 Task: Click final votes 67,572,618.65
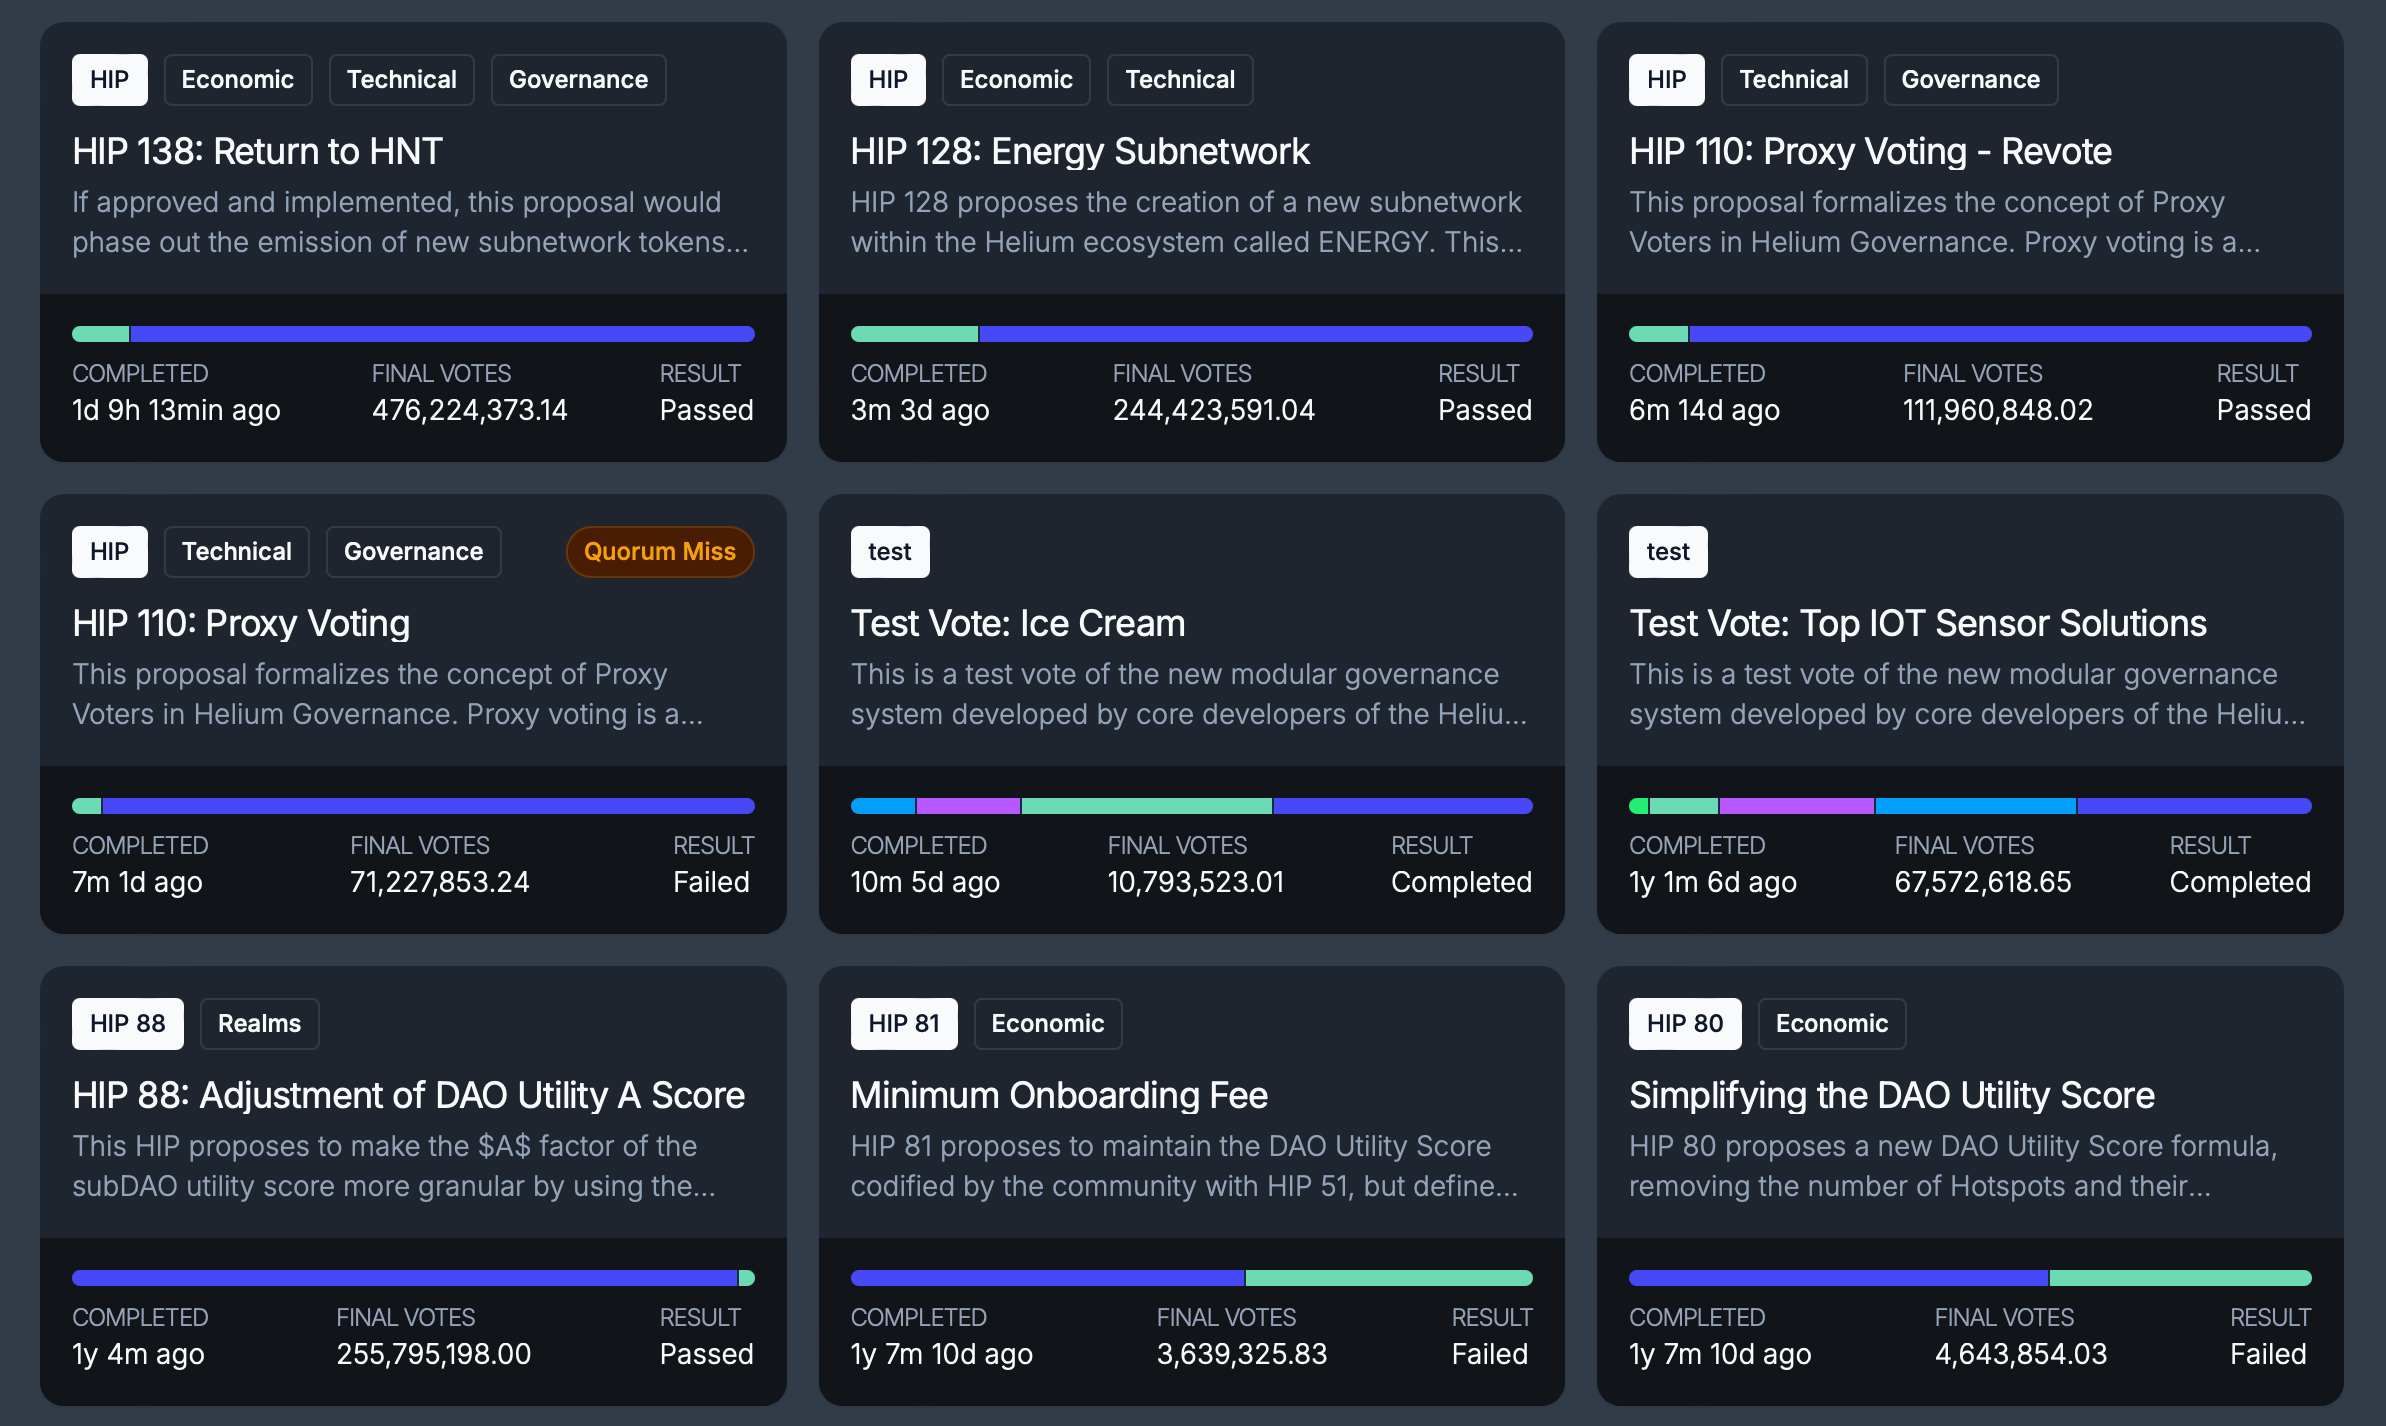pyautogui.click(x=1983, y=882)
